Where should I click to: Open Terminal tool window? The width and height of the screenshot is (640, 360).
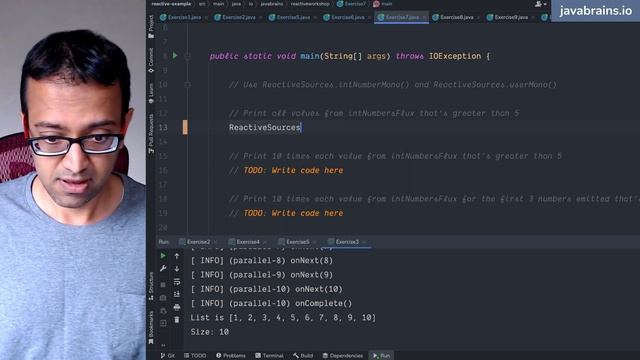pos(269,356)
